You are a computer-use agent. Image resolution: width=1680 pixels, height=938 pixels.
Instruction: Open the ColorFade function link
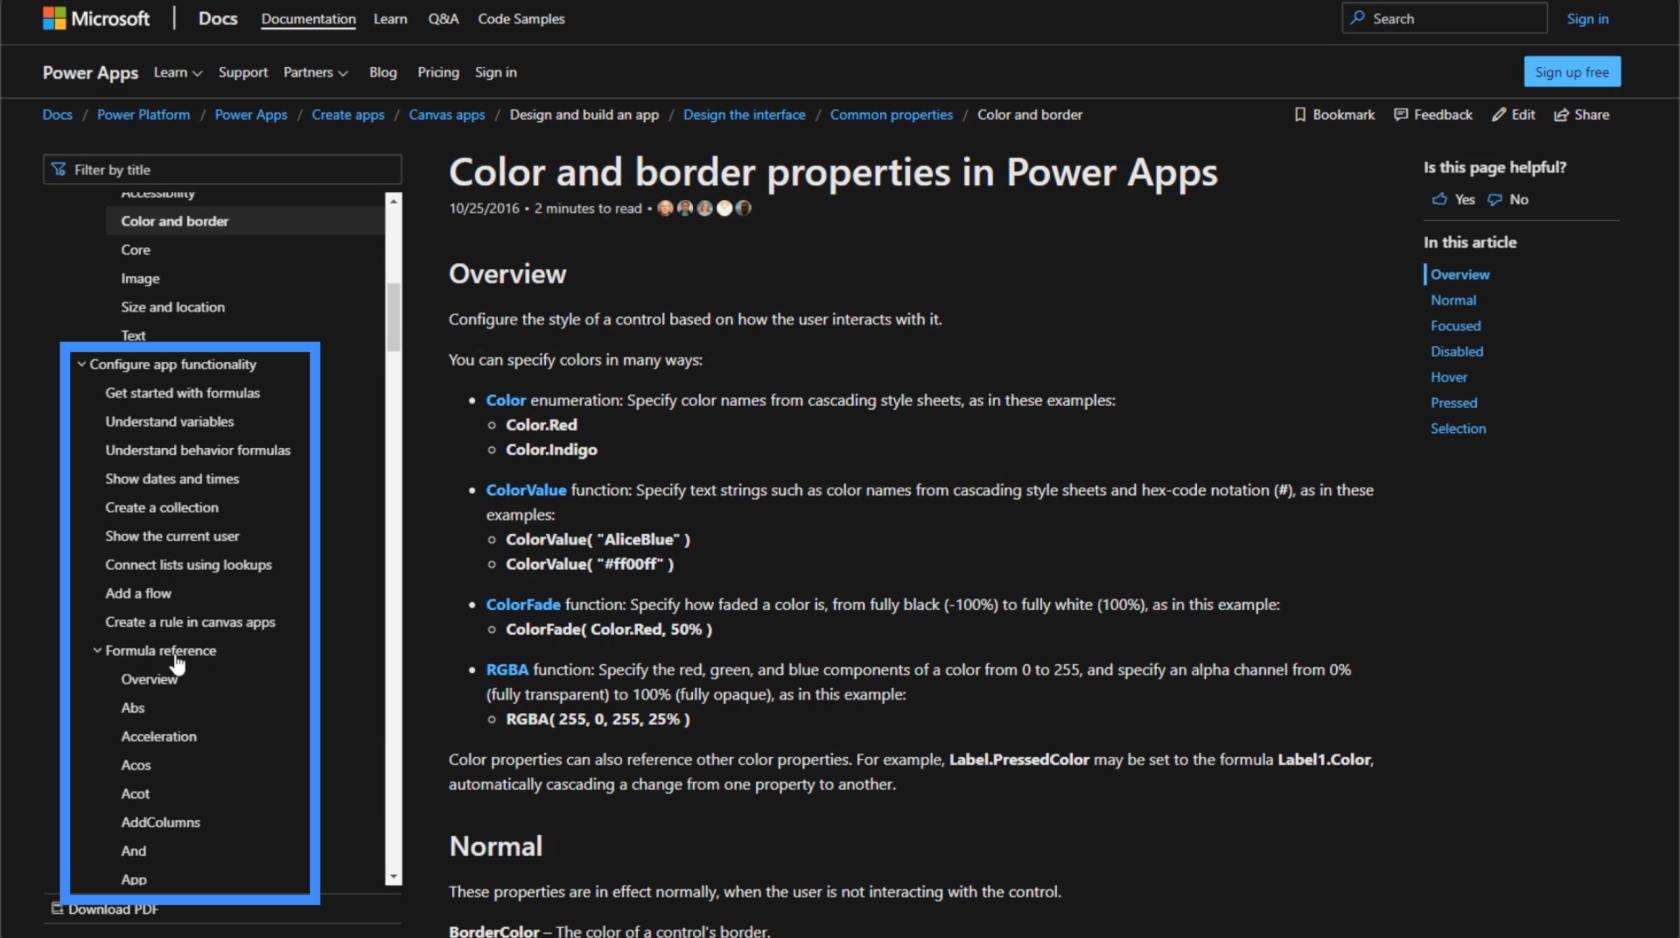tap(523, 605)
